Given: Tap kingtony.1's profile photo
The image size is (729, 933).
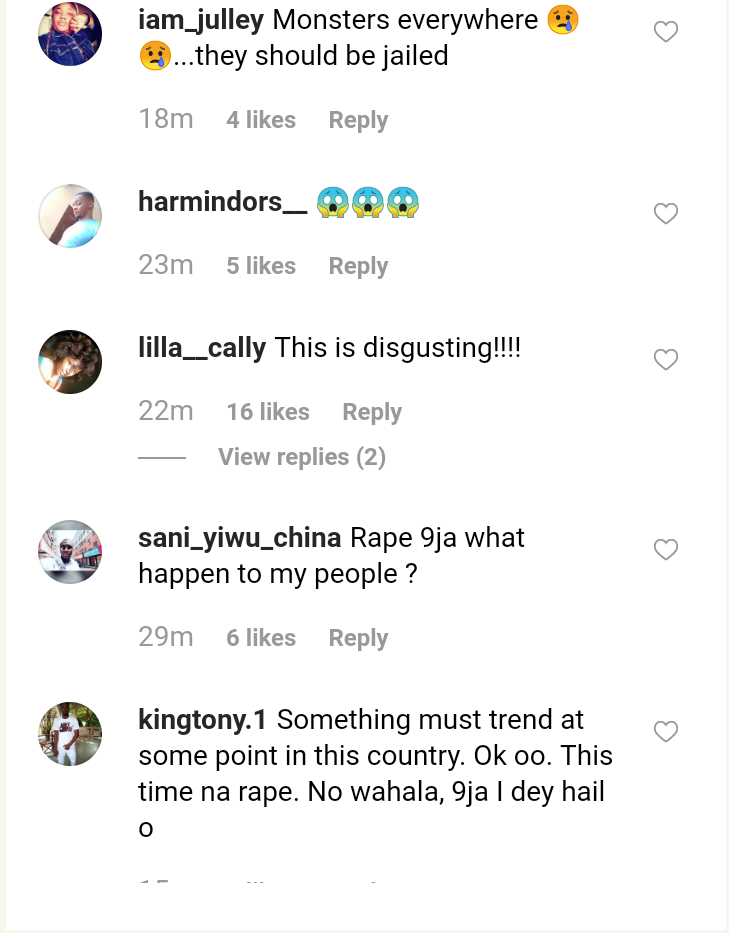Looking at the screenshot, I should (70, 733).
